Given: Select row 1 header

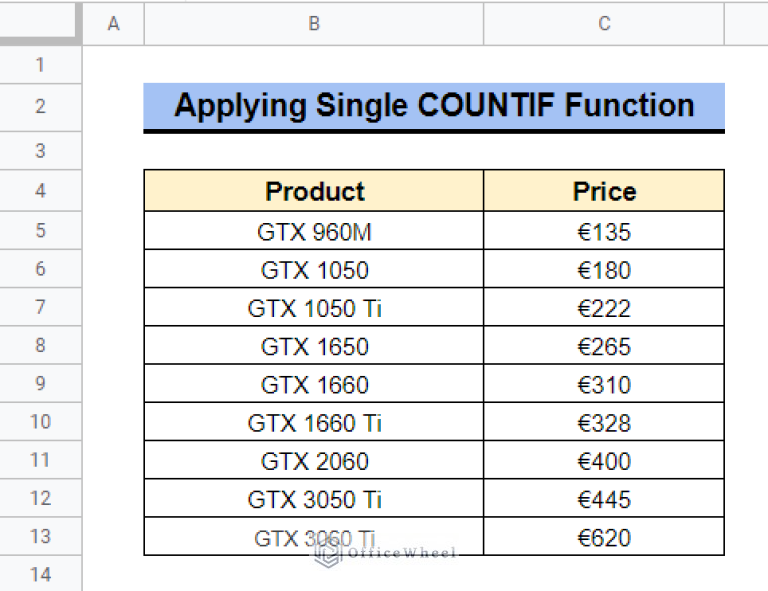Looking at the screenshot, I should [40, 65].
